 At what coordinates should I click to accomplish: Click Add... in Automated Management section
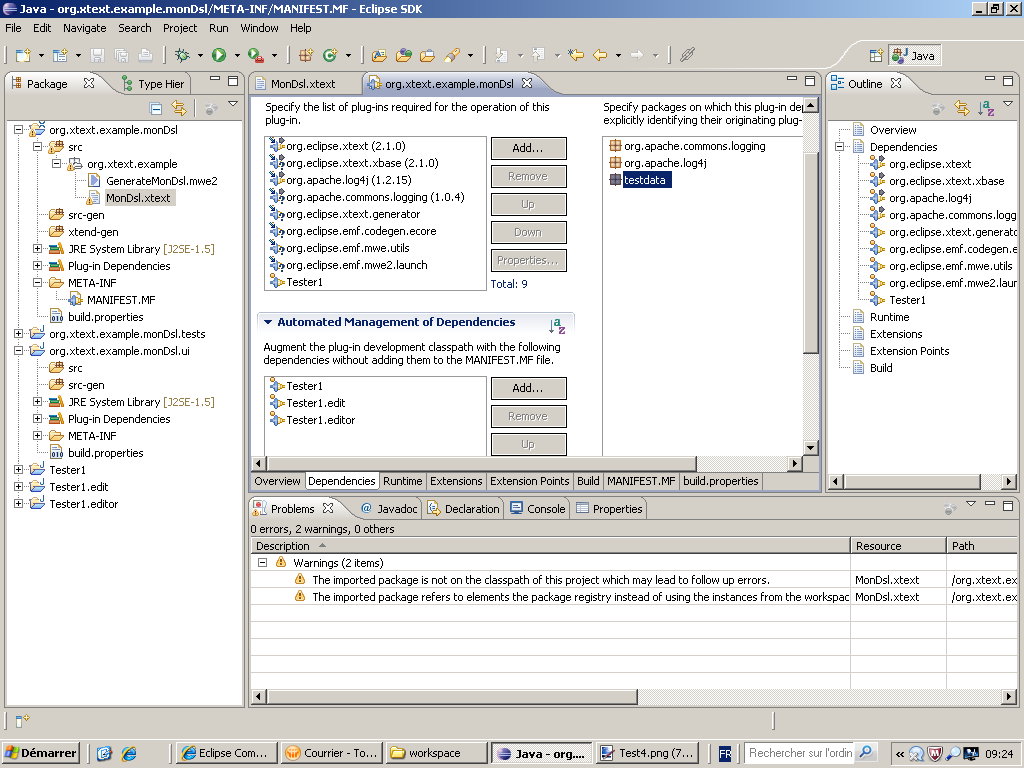tap(528, 388)
